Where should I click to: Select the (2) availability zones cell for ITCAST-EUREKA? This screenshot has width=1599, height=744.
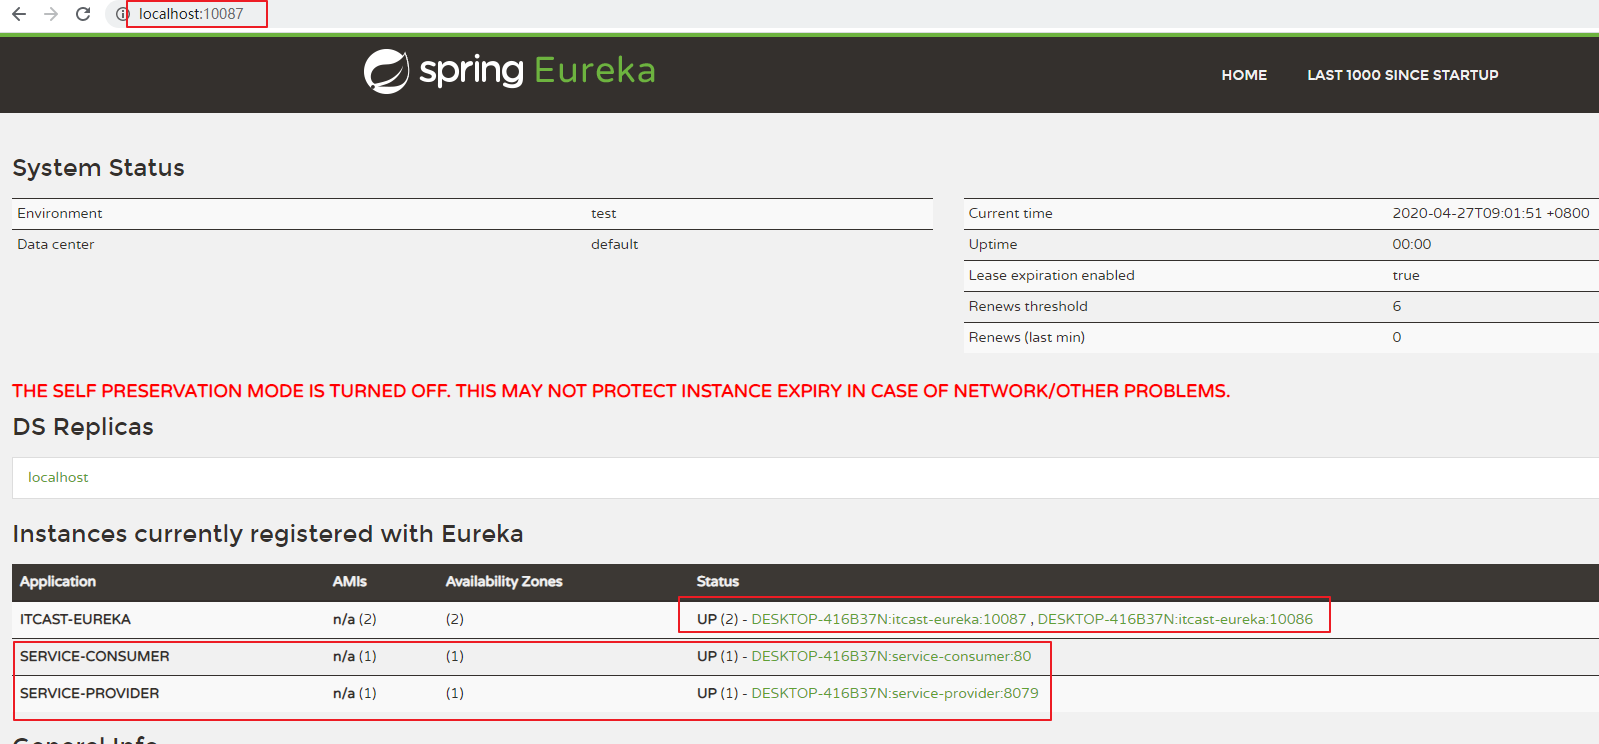coord(455,619)
